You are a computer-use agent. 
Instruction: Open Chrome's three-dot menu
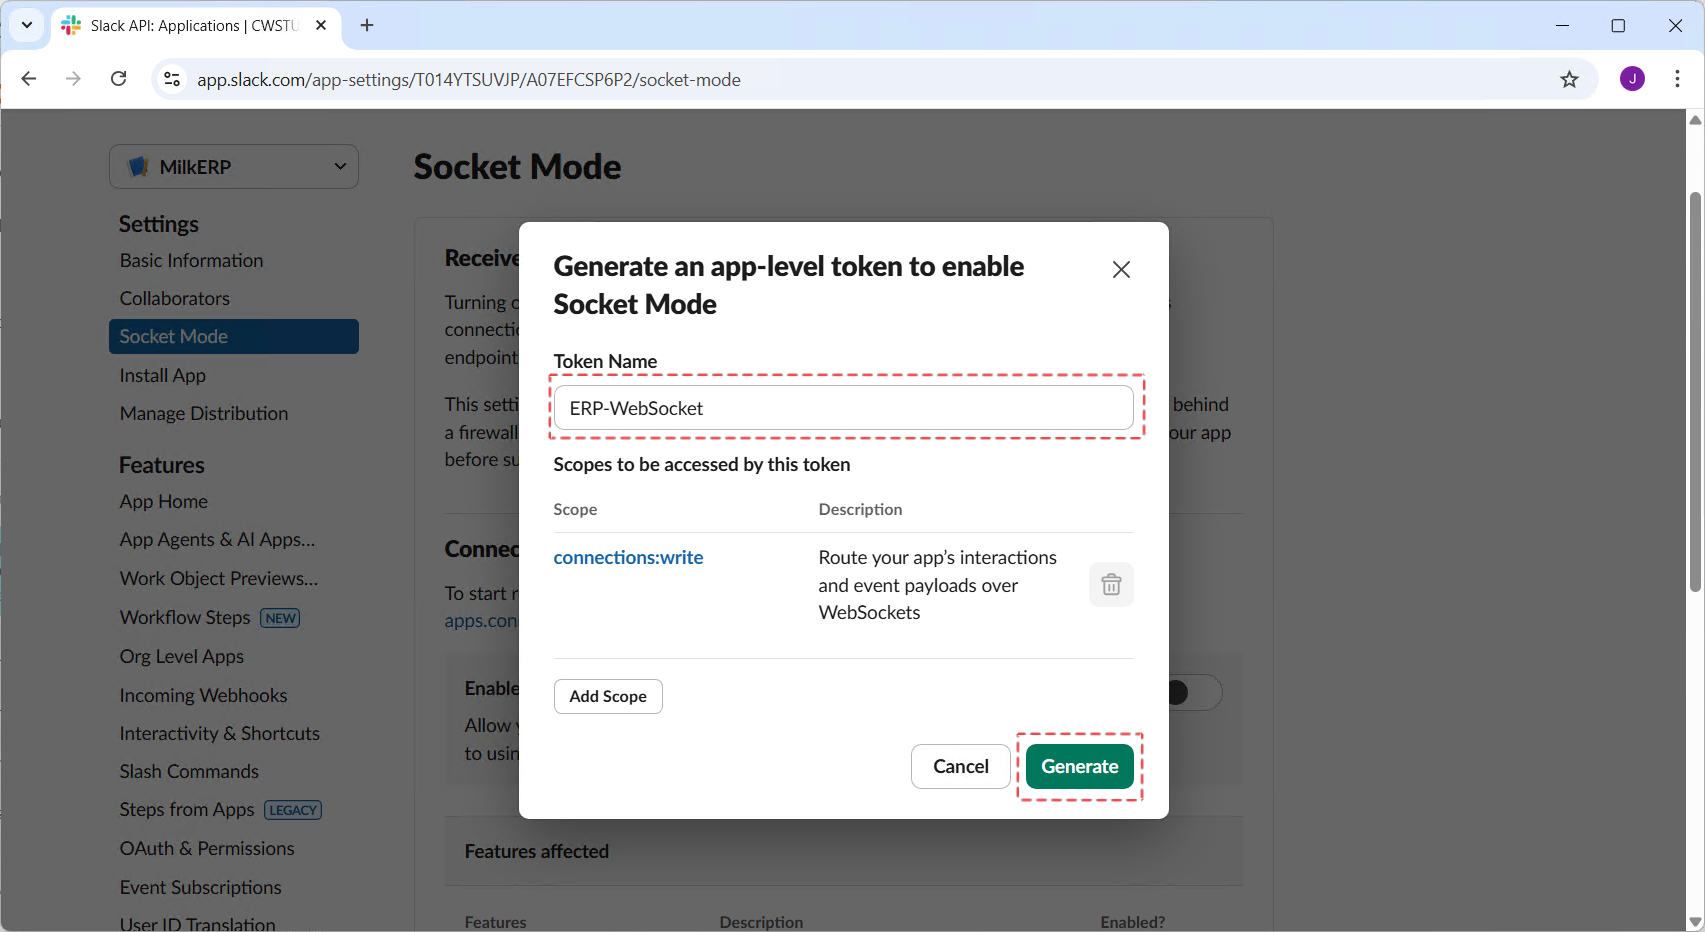[x=1677, y=79]
